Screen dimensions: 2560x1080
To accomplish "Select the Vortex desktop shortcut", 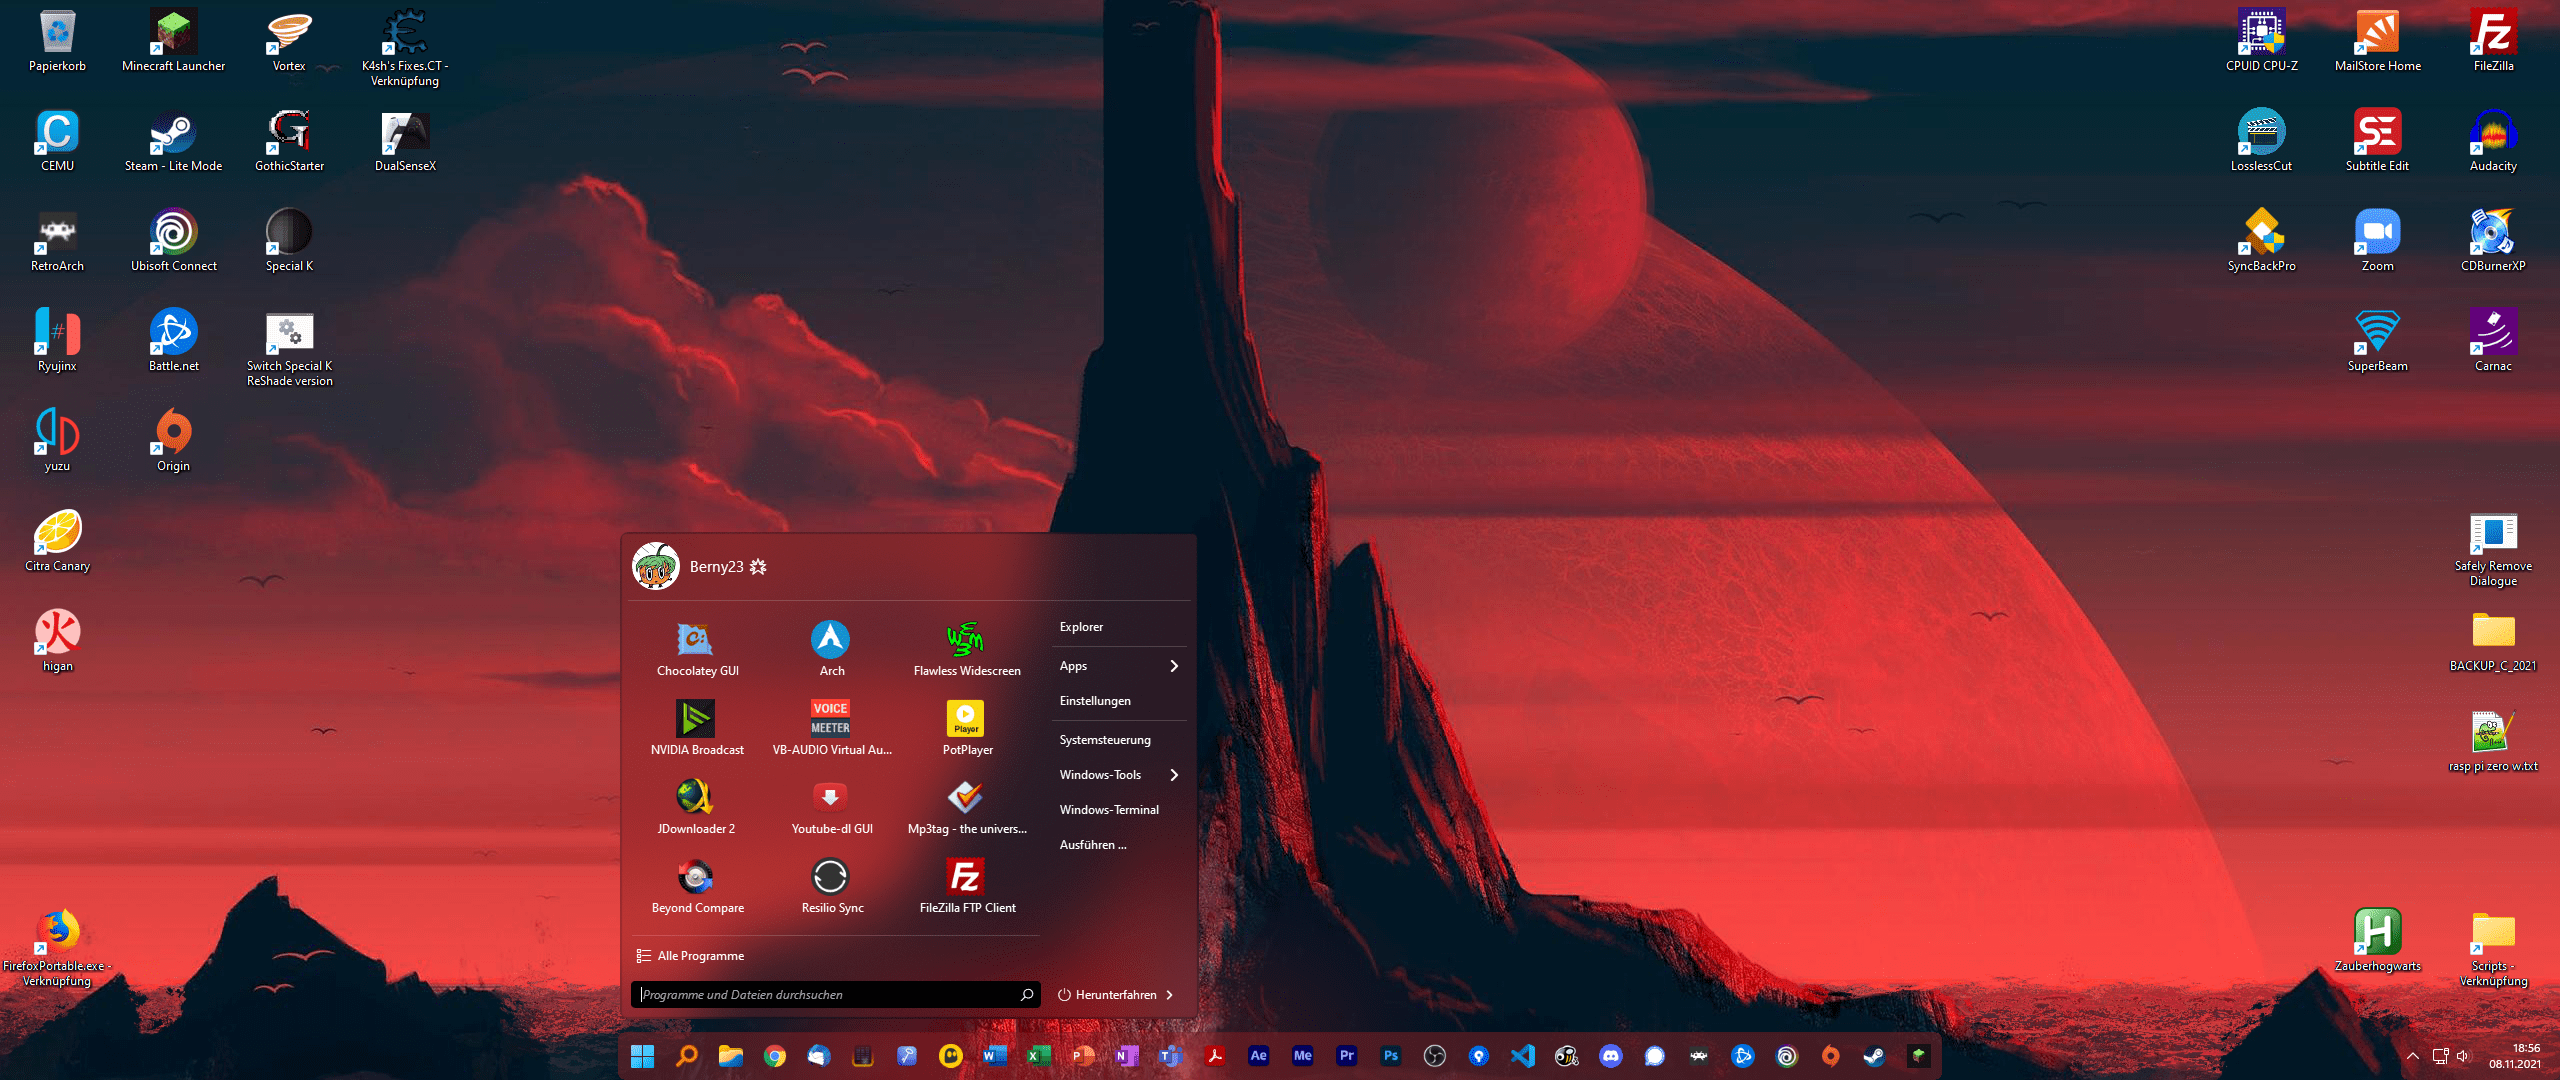I will click(x=289, y=40).
